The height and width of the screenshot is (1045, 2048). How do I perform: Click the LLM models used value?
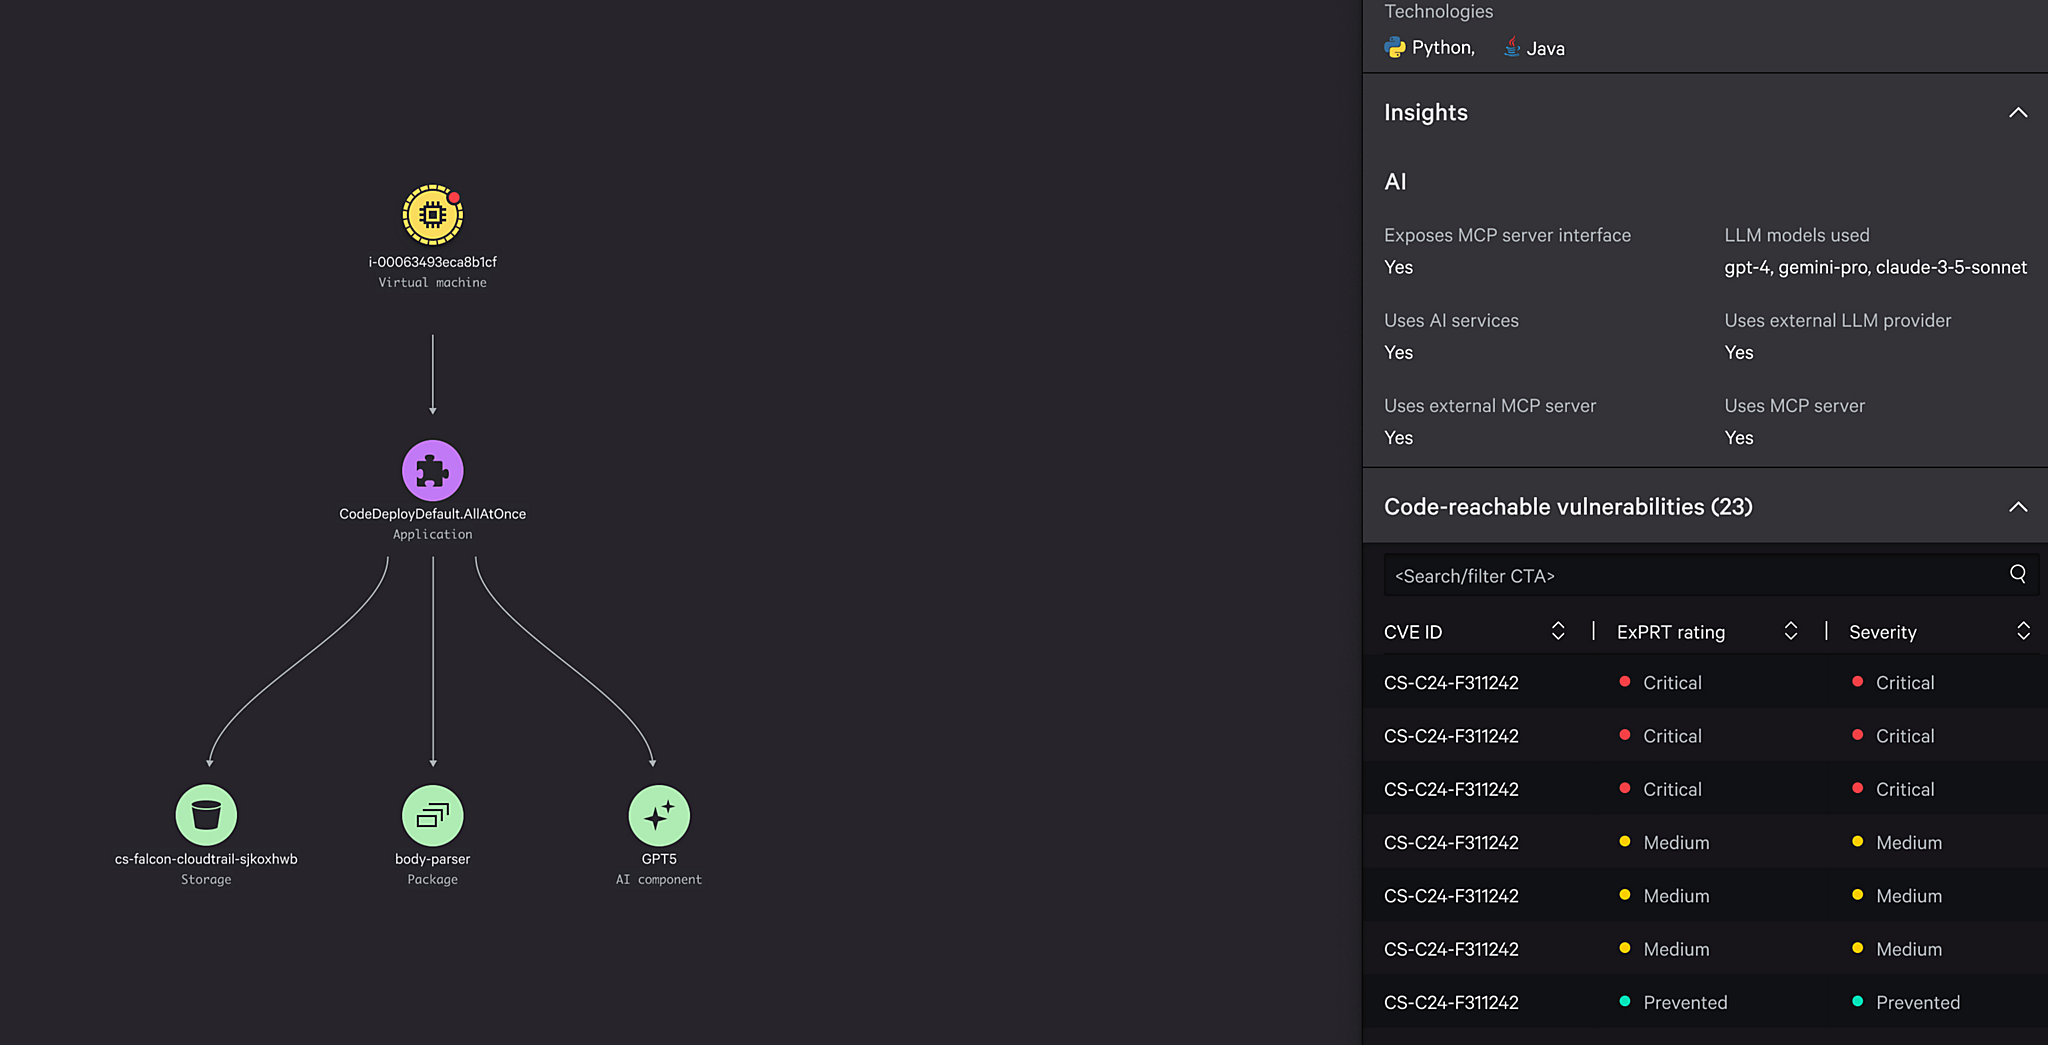pos(1875,268)
